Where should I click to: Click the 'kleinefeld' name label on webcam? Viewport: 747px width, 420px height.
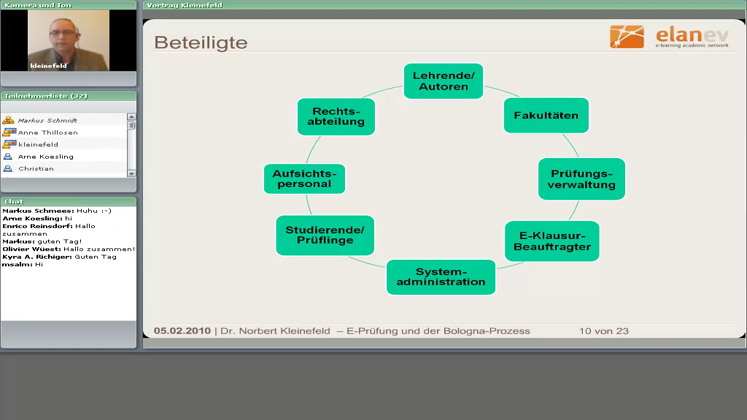(48, 66)
